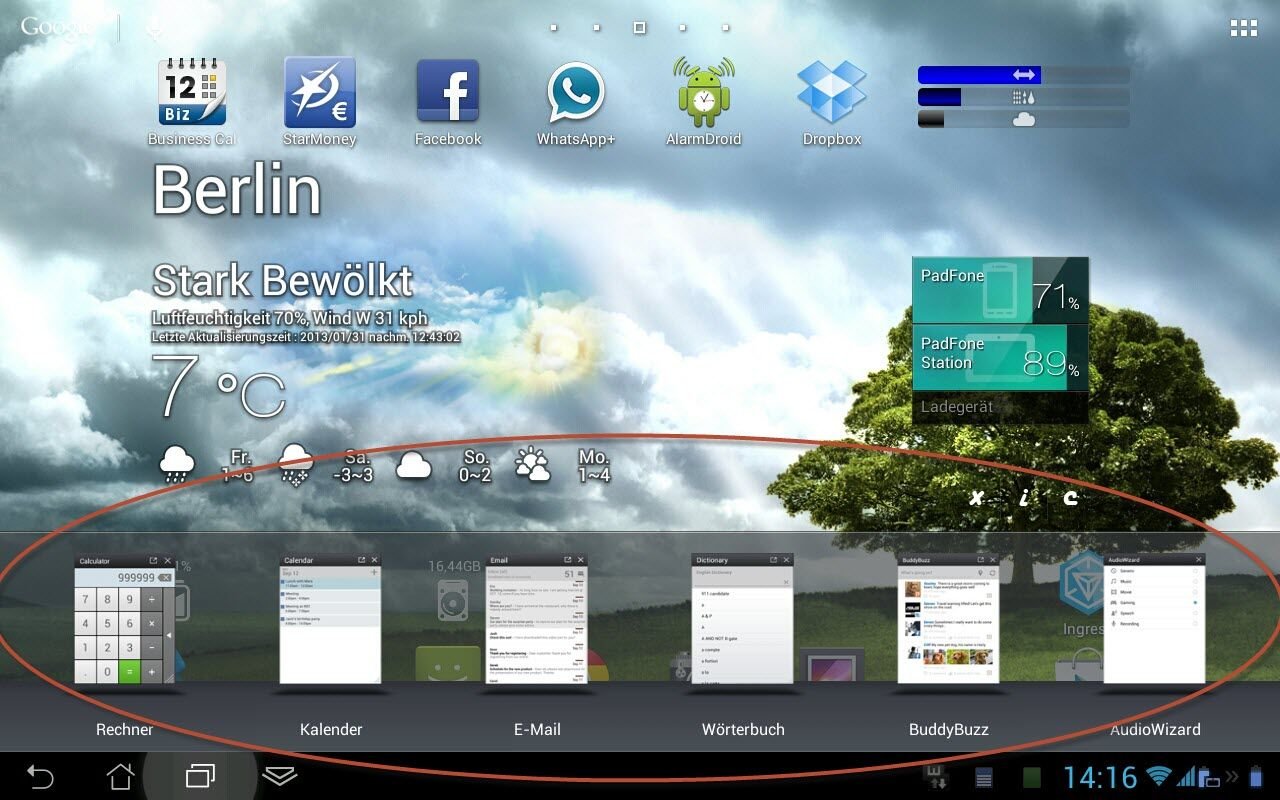Tap the Stark Bewölkt weather condition

tap(283, 280)
